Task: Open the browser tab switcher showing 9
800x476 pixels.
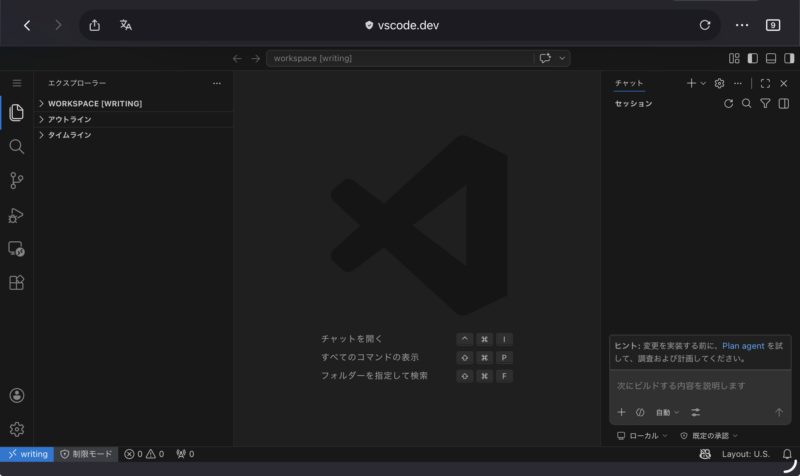Action: click(773, 25)
